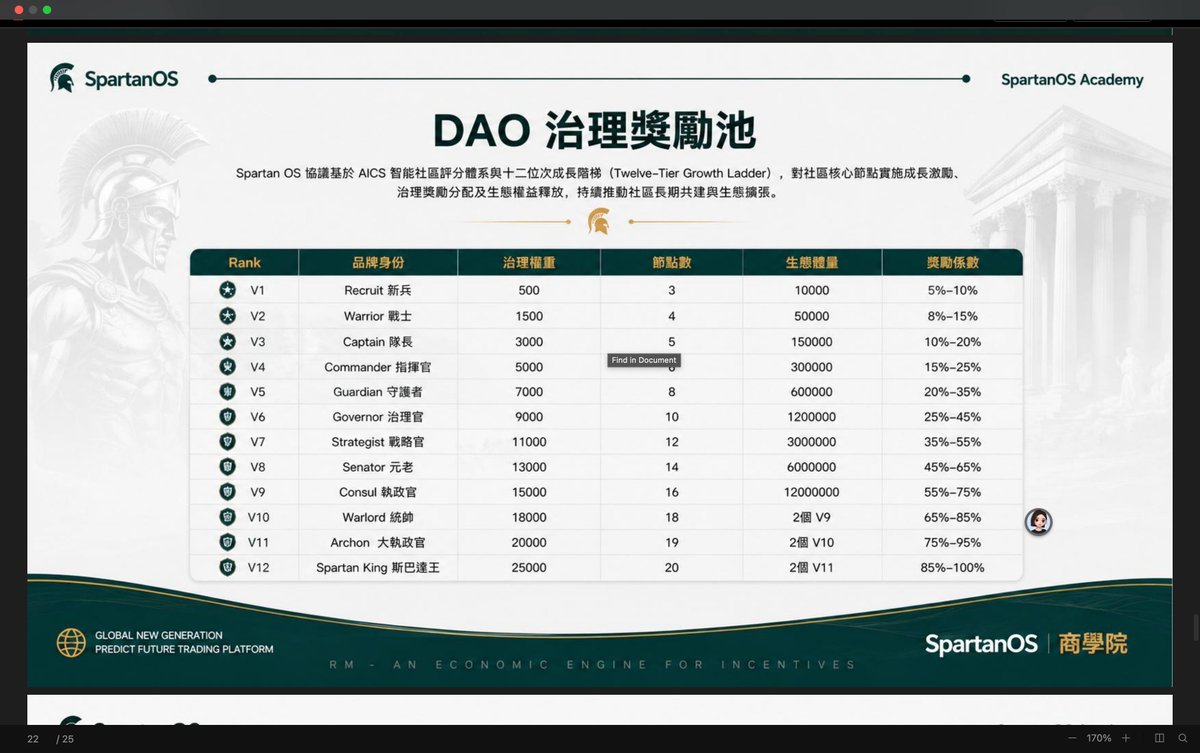1200x753 pixels.
Task: Click the current page number field showing 22
Action: pos(33,739)
